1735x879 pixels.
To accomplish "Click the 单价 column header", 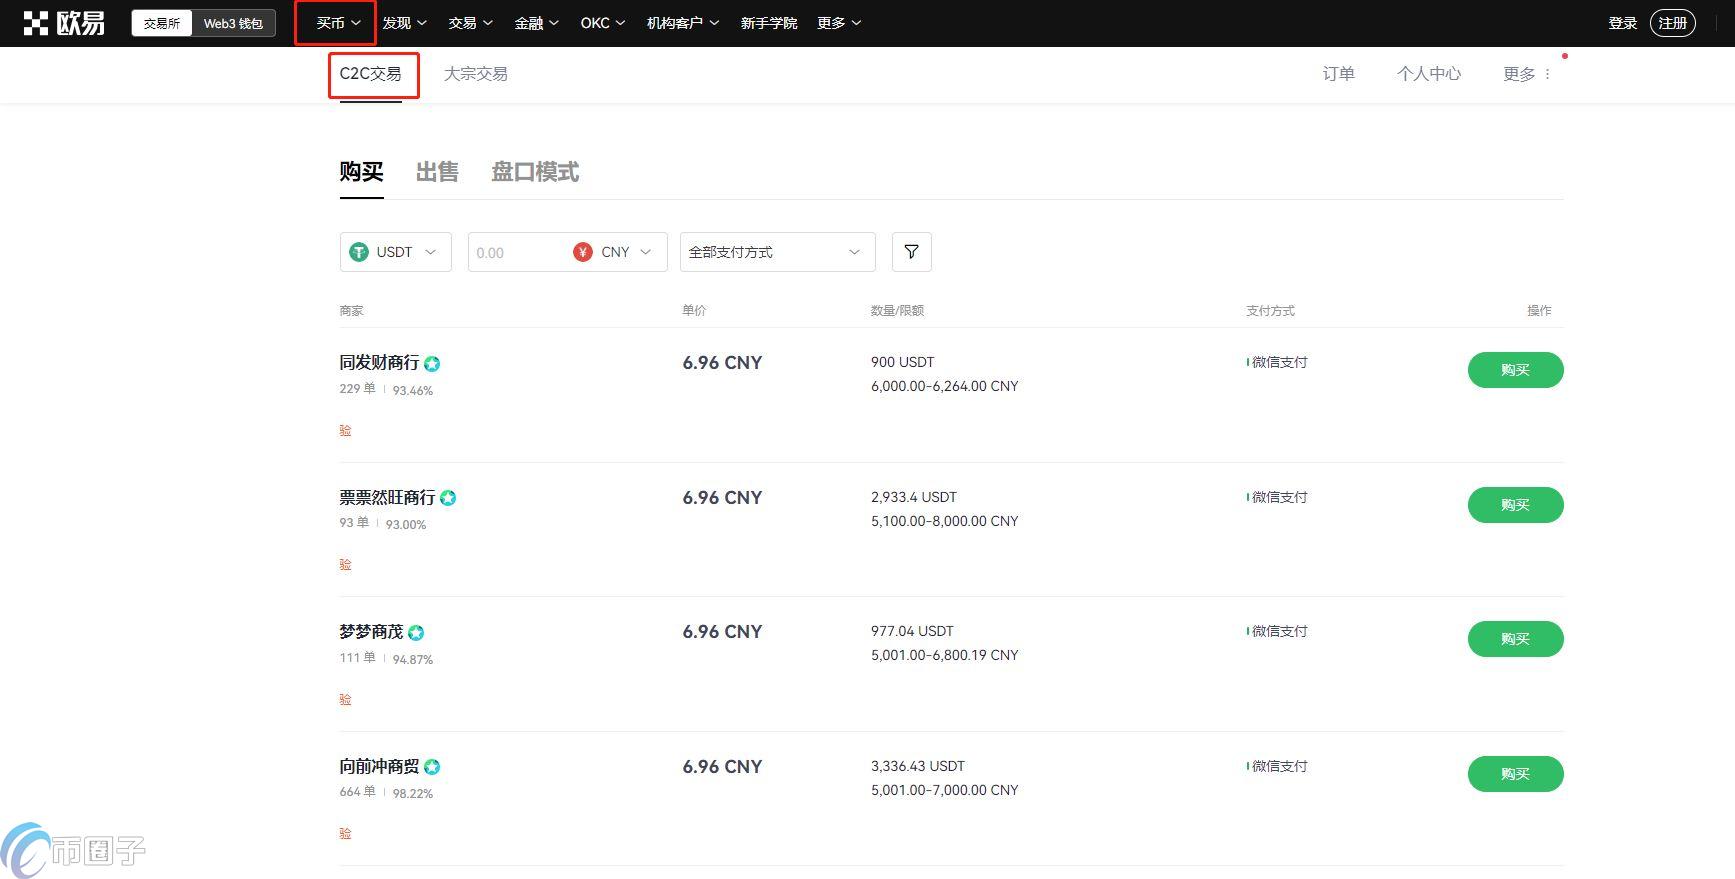I will pos(694,311).
